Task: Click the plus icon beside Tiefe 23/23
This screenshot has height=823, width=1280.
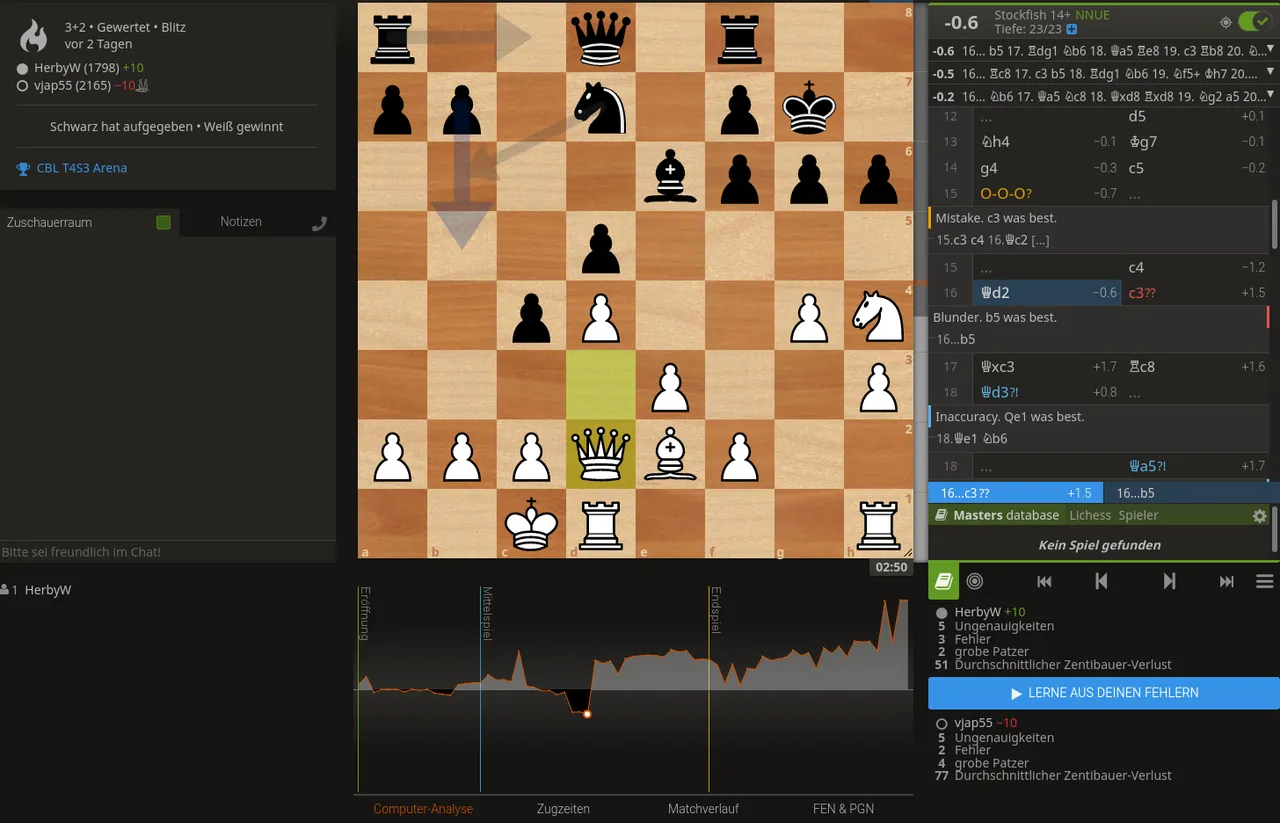Action: pyautogui.click(x=1072, y=30)
